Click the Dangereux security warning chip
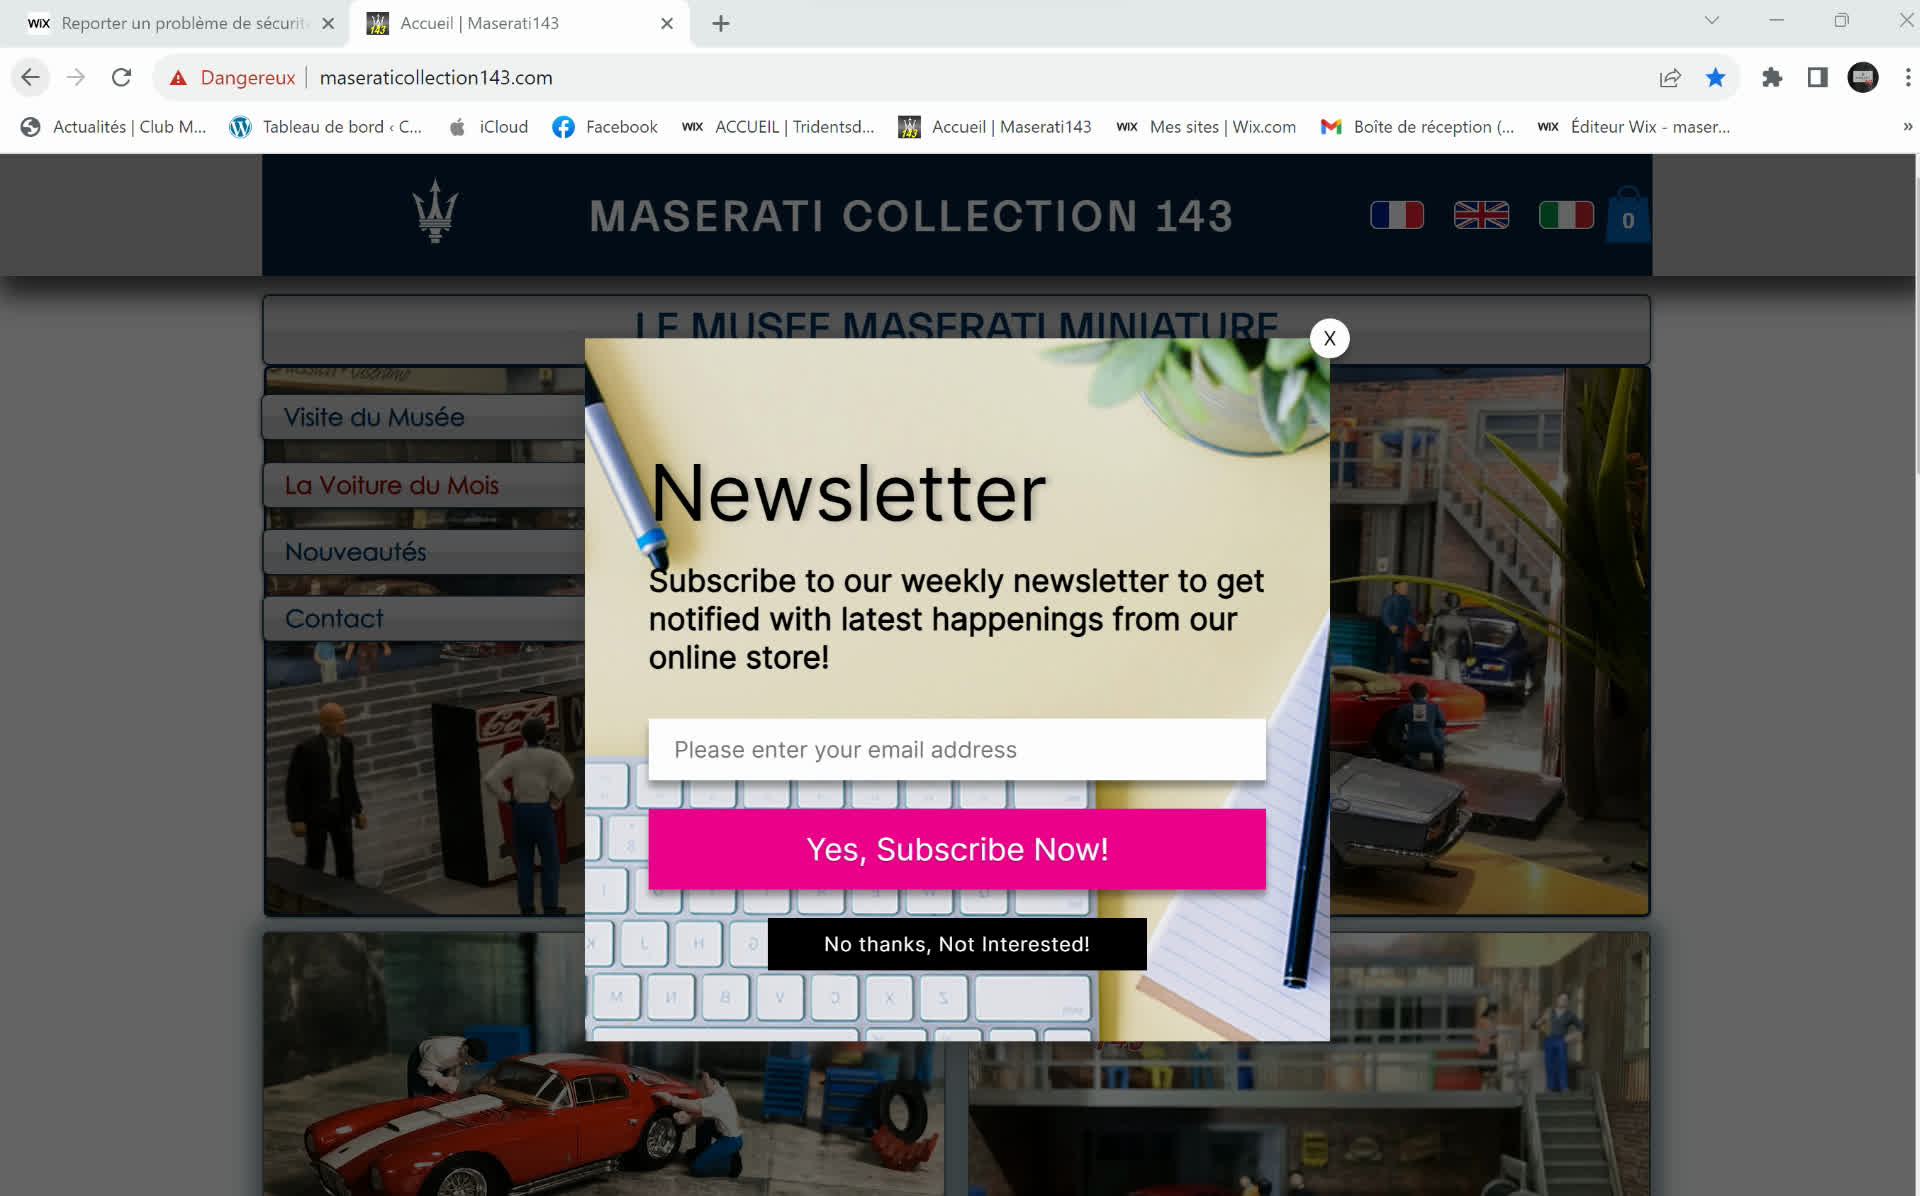Screen dimensions: 1920x1196 (x=233, y=78)
